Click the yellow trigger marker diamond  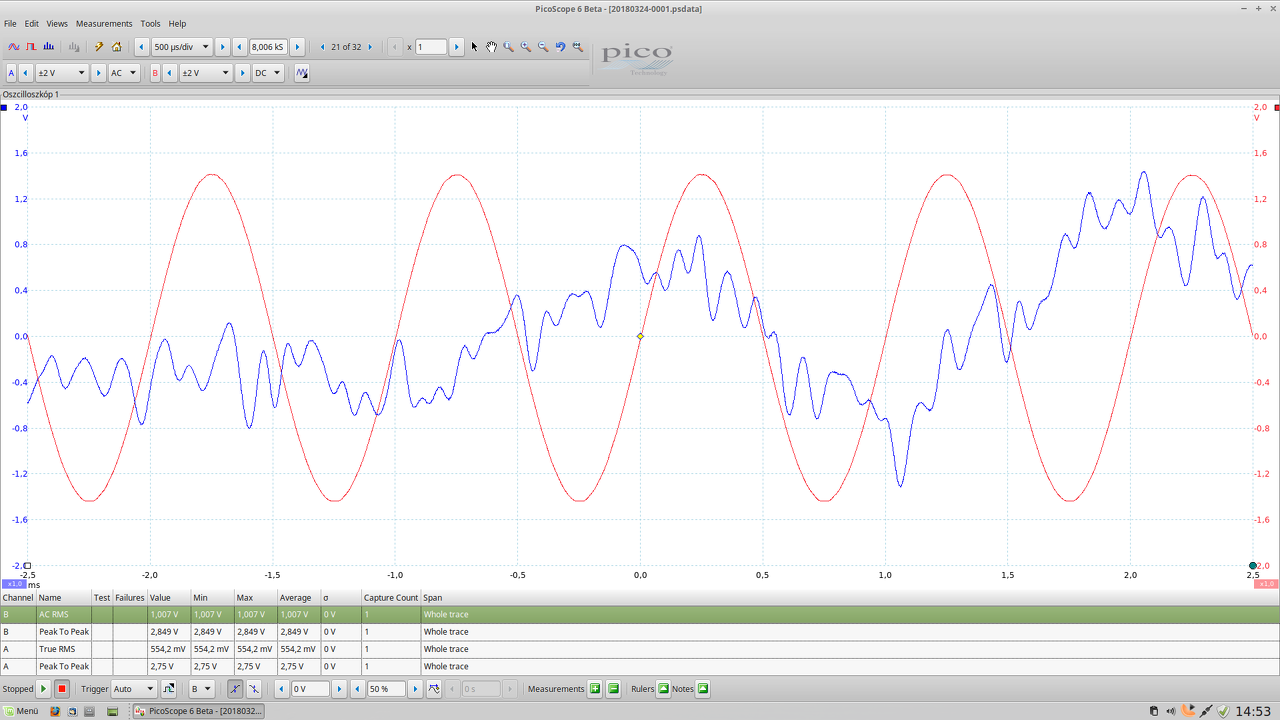640,336
